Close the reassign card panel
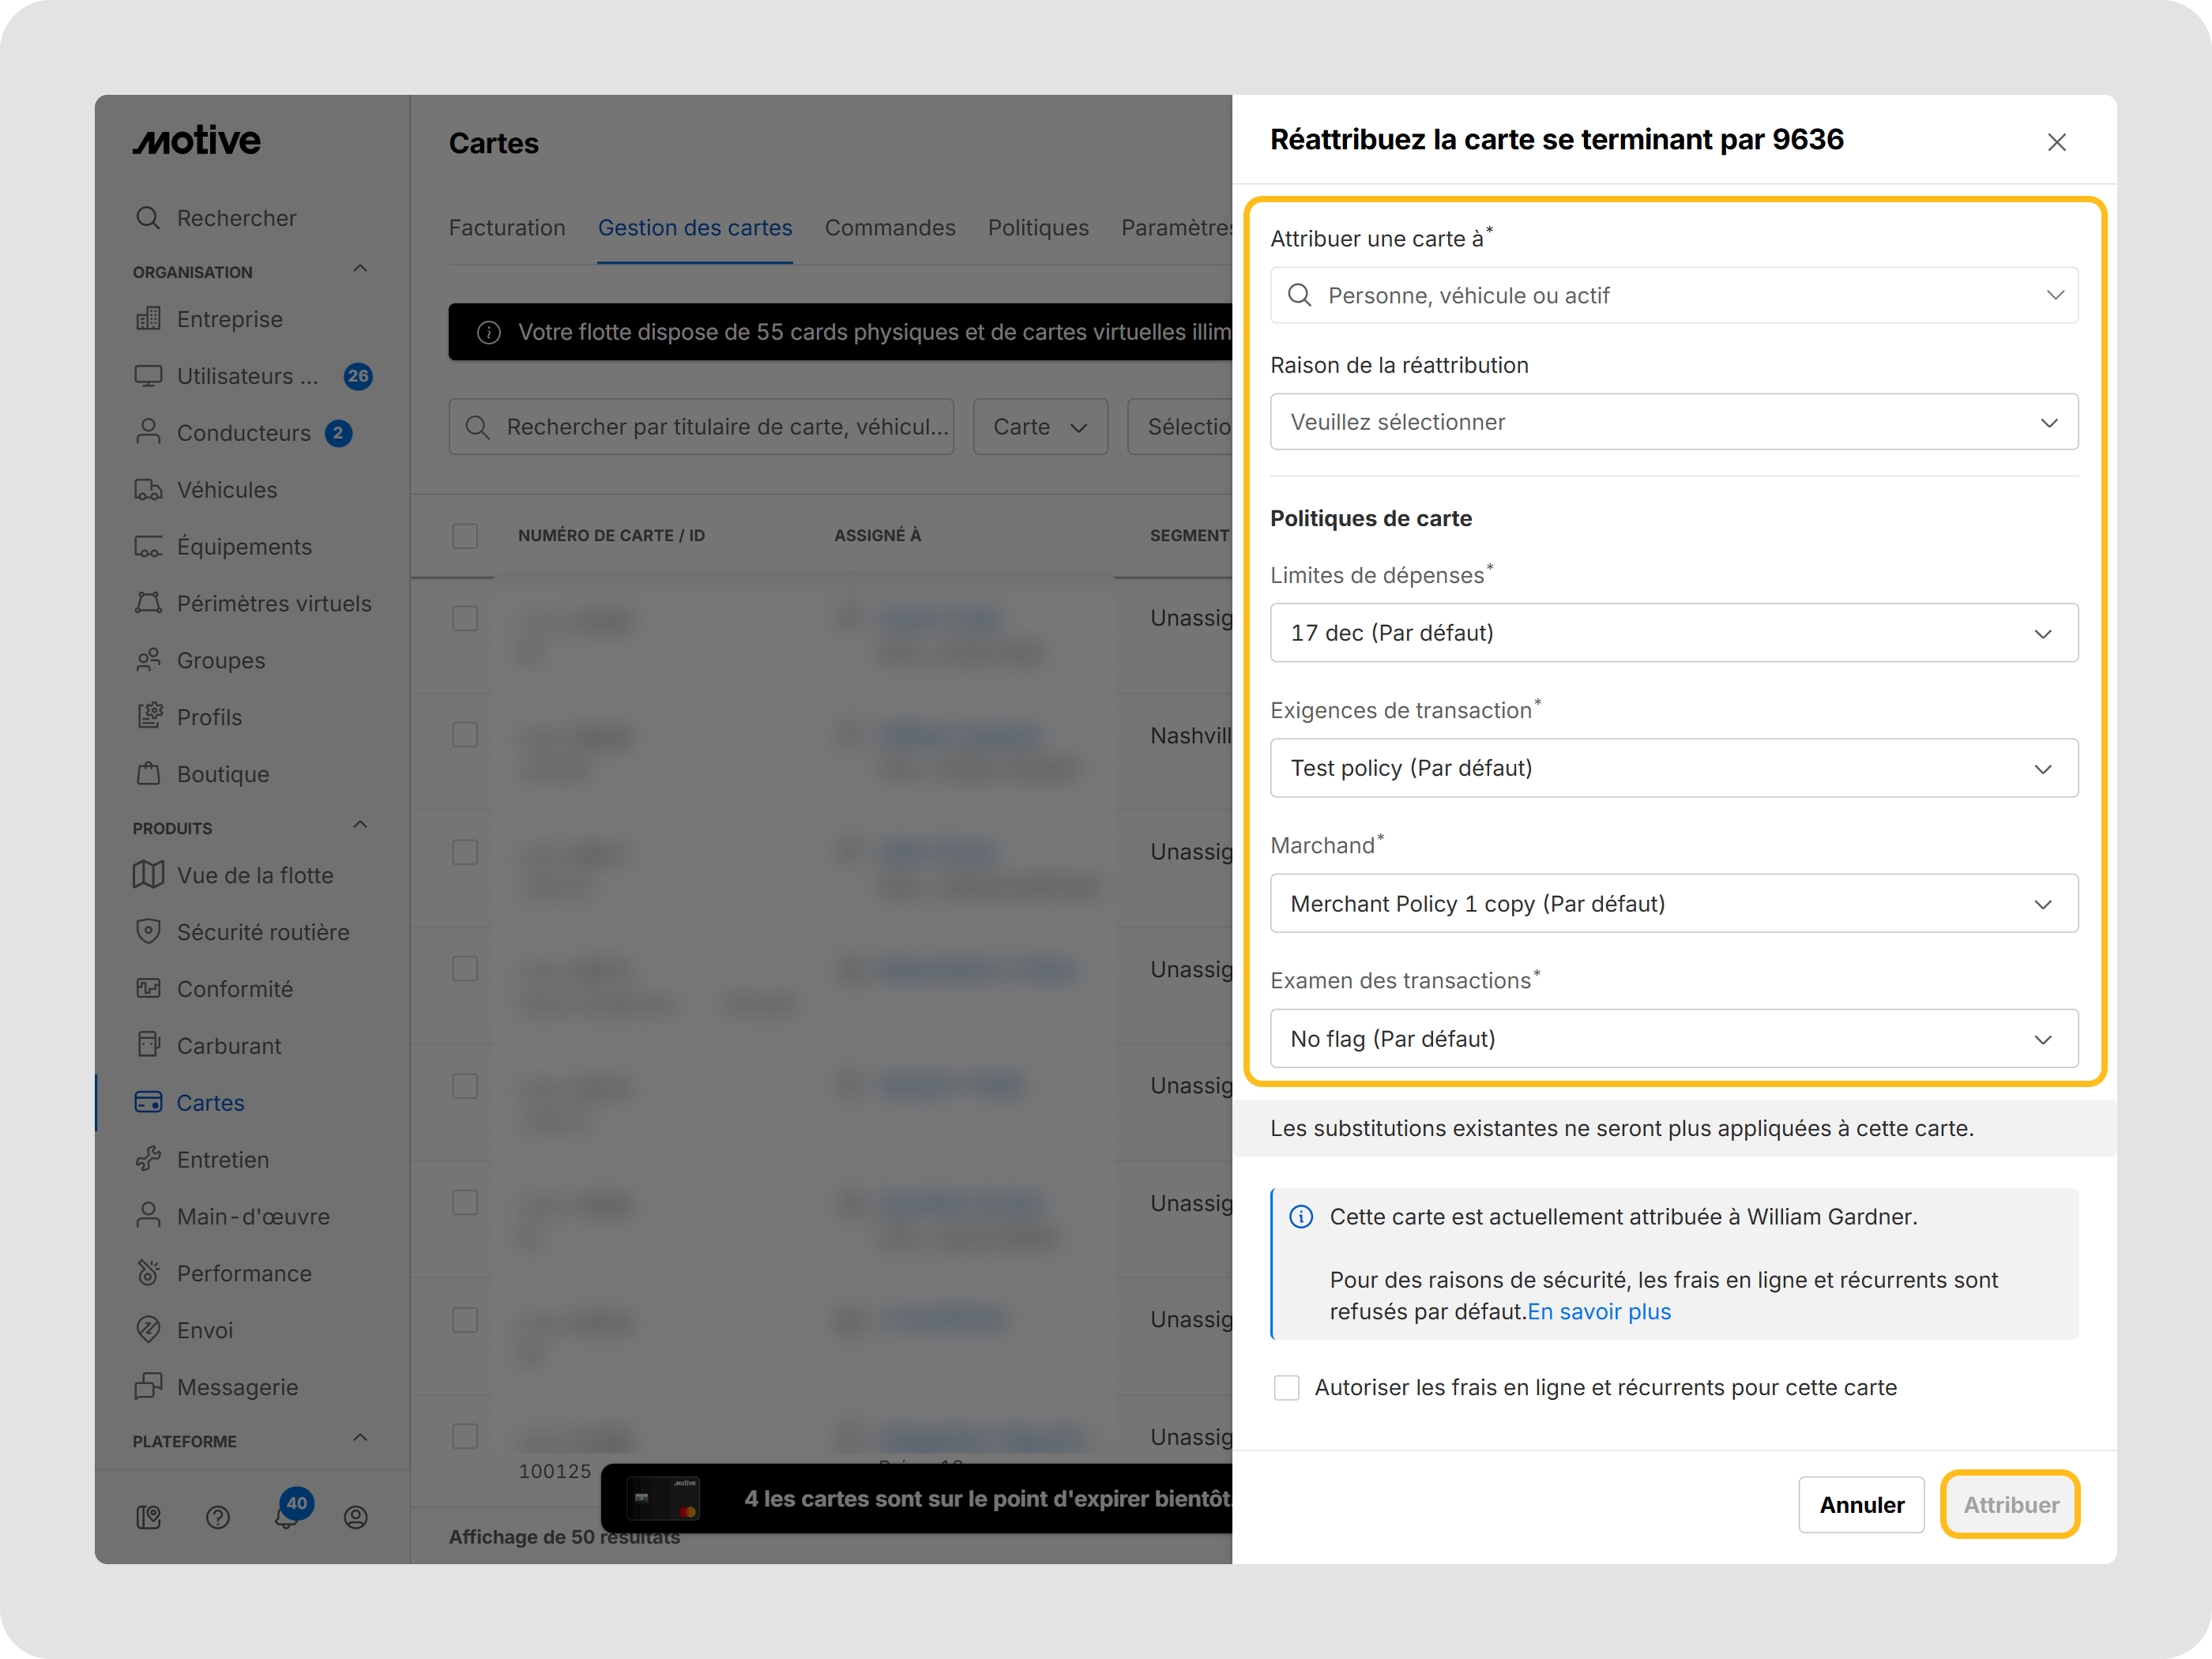This screenshot has width=2212, height=1659. (x=2057, y=142)
